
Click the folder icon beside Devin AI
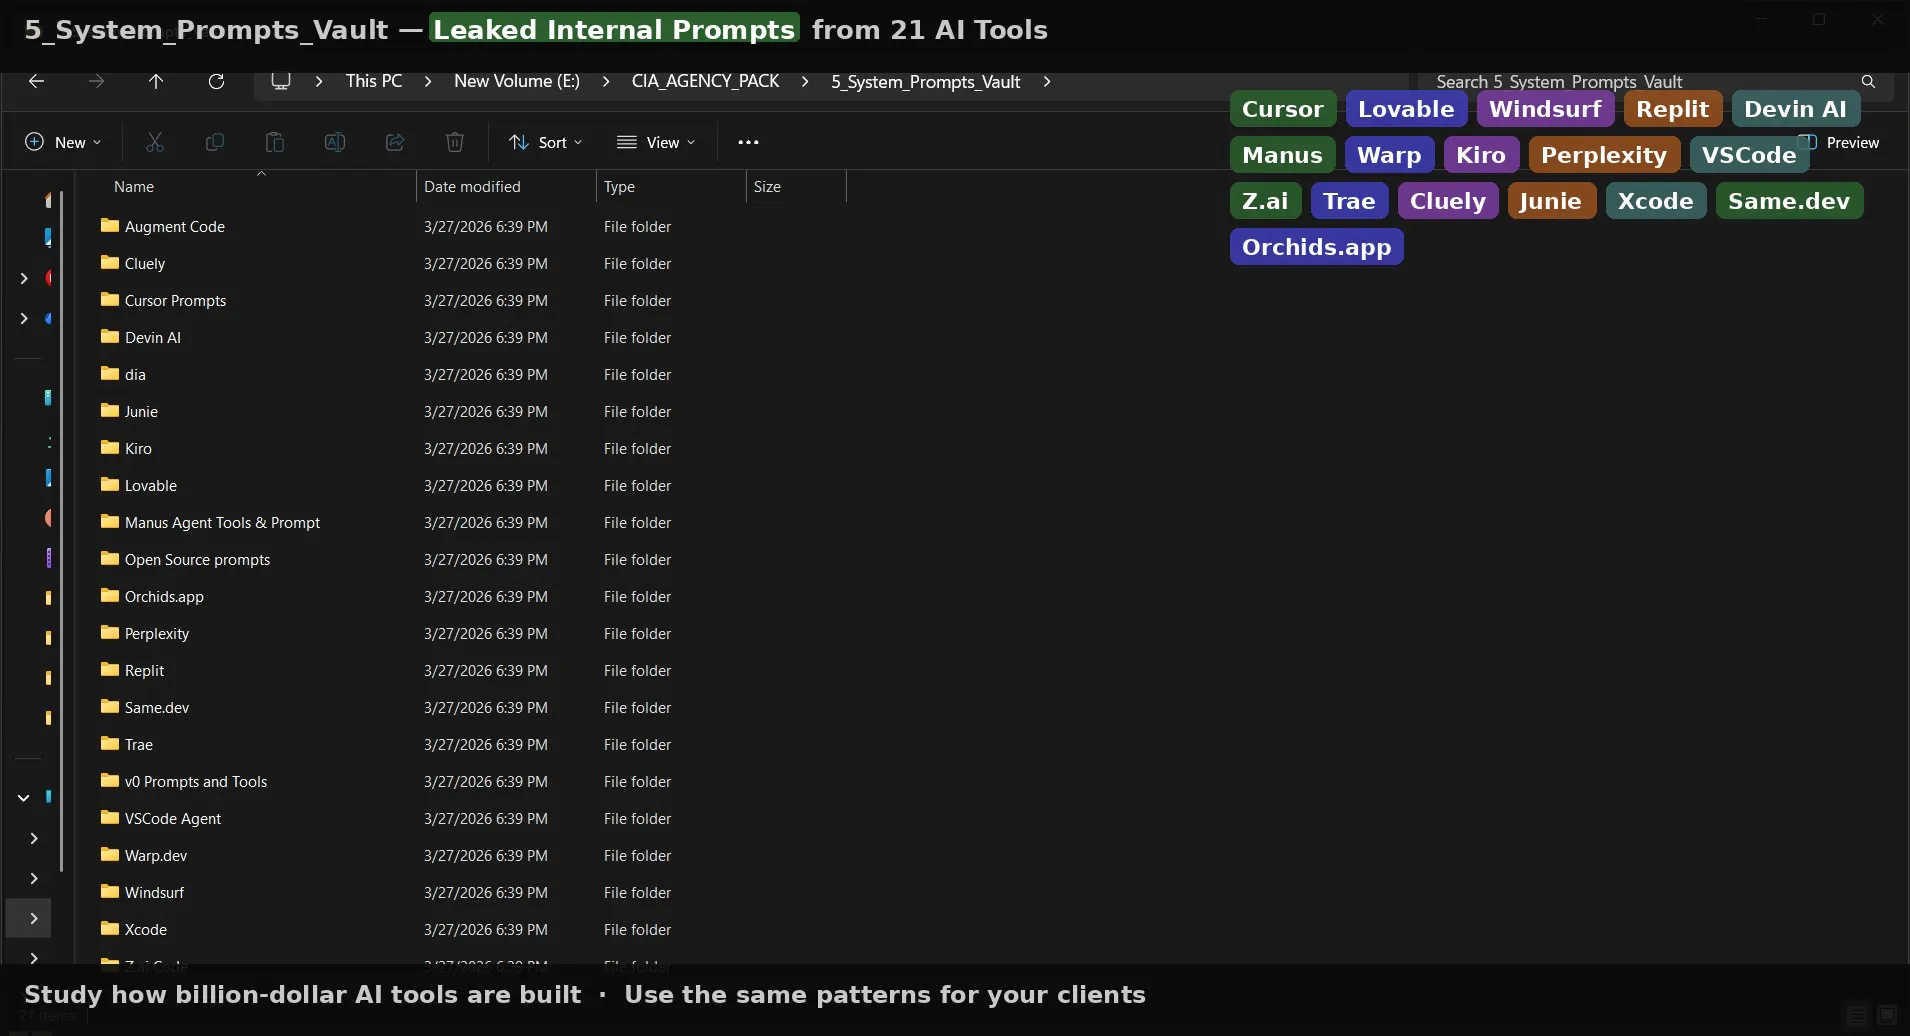coord(110,337)
